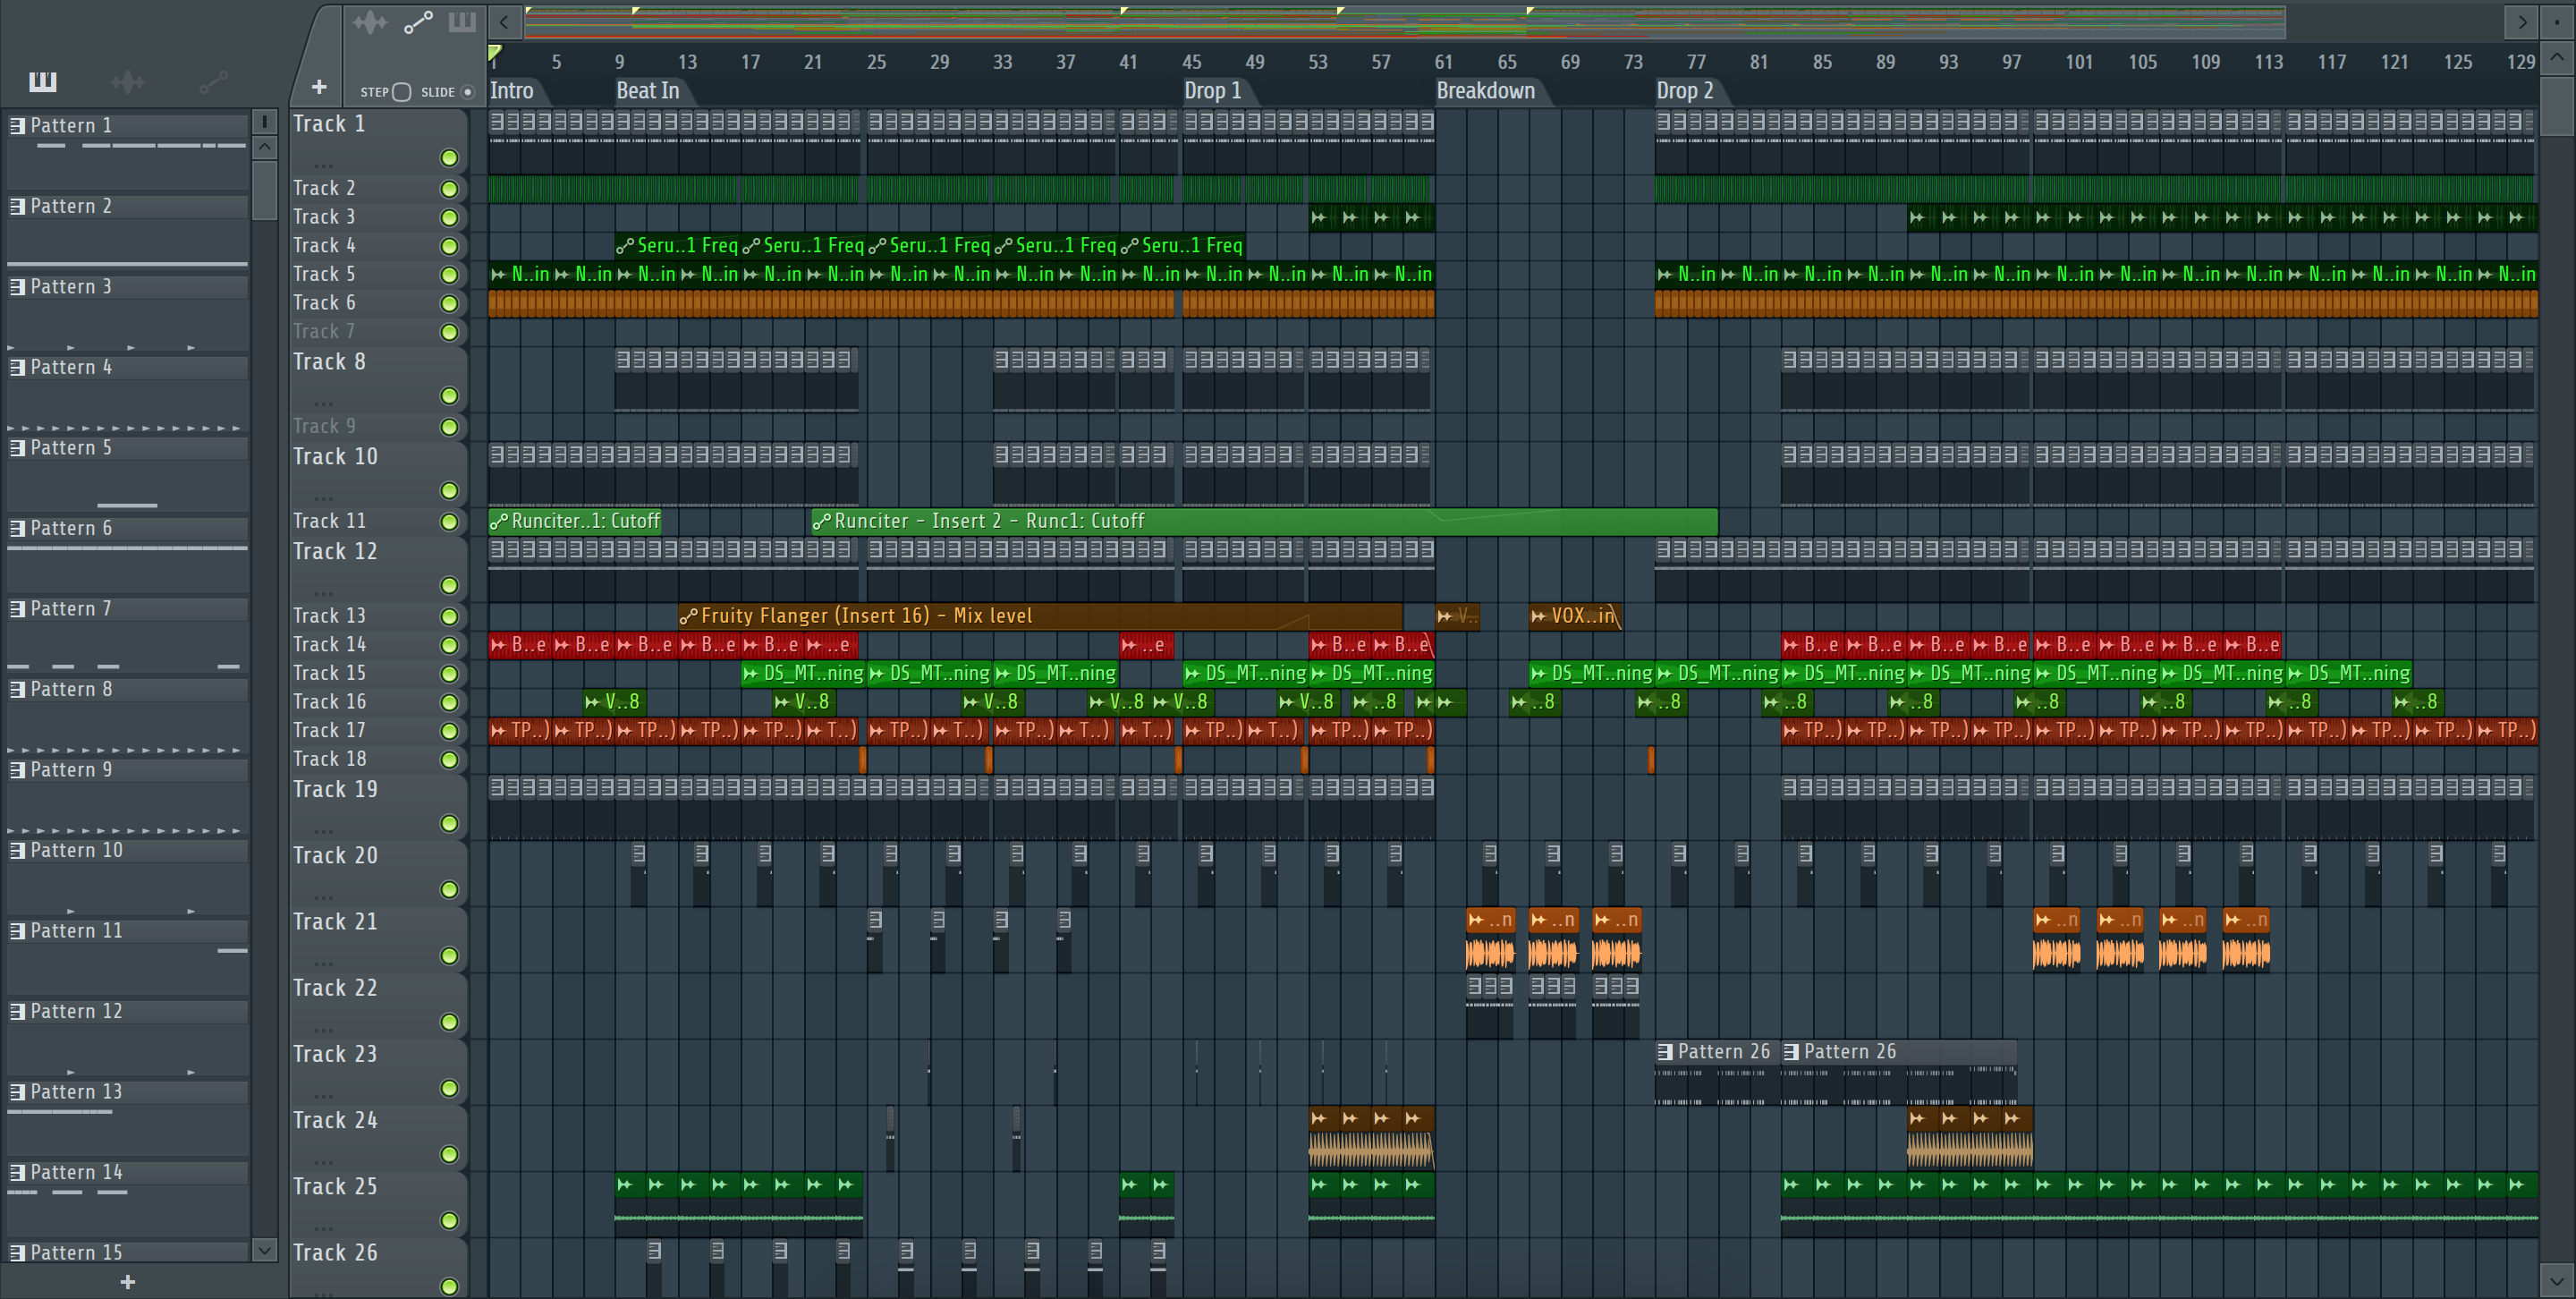Select the Track 23 header
The image size is (2576, 1299).
click(378, 1071)
